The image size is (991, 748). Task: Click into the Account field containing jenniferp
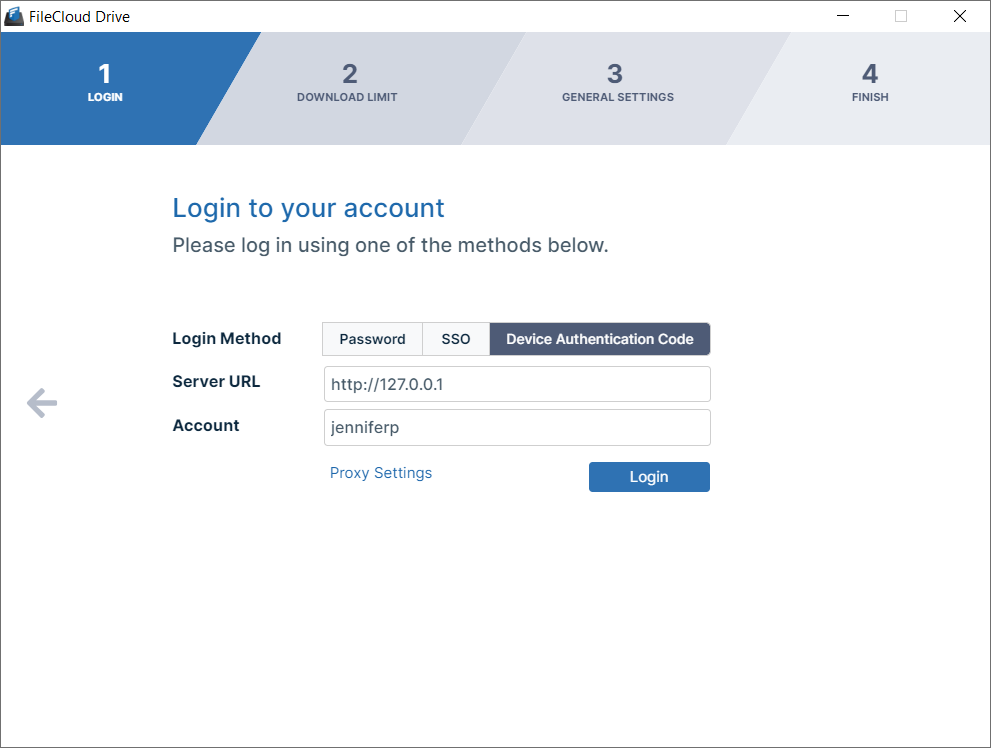click(x=517, y=427)
